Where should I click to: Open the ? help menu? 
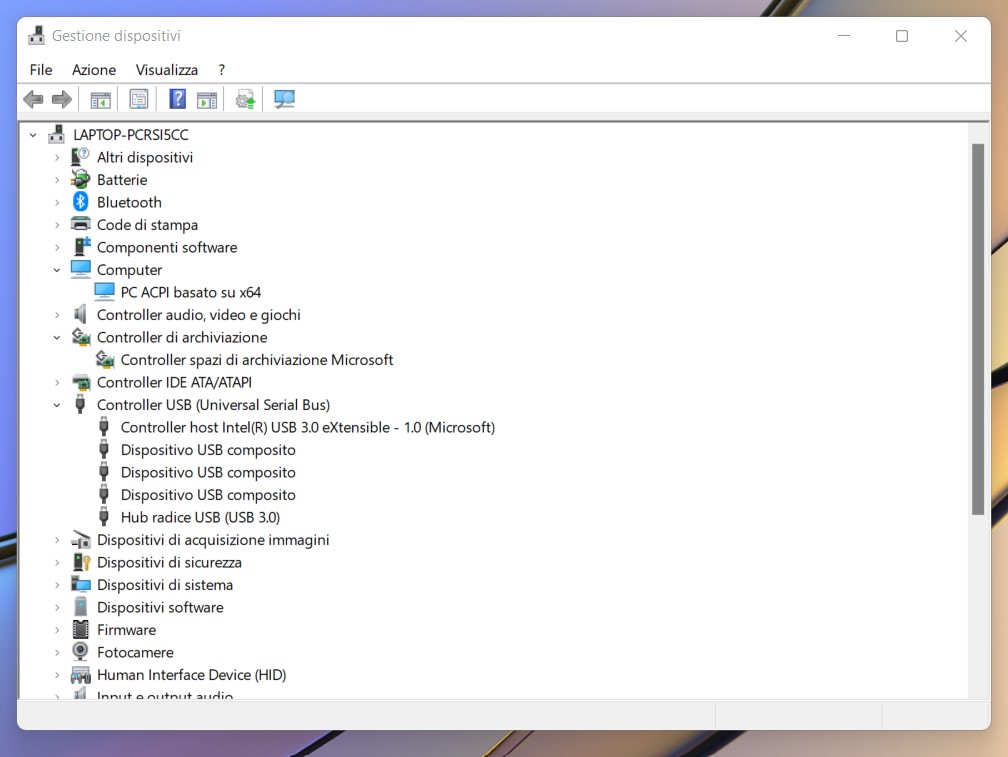[222, 69]
